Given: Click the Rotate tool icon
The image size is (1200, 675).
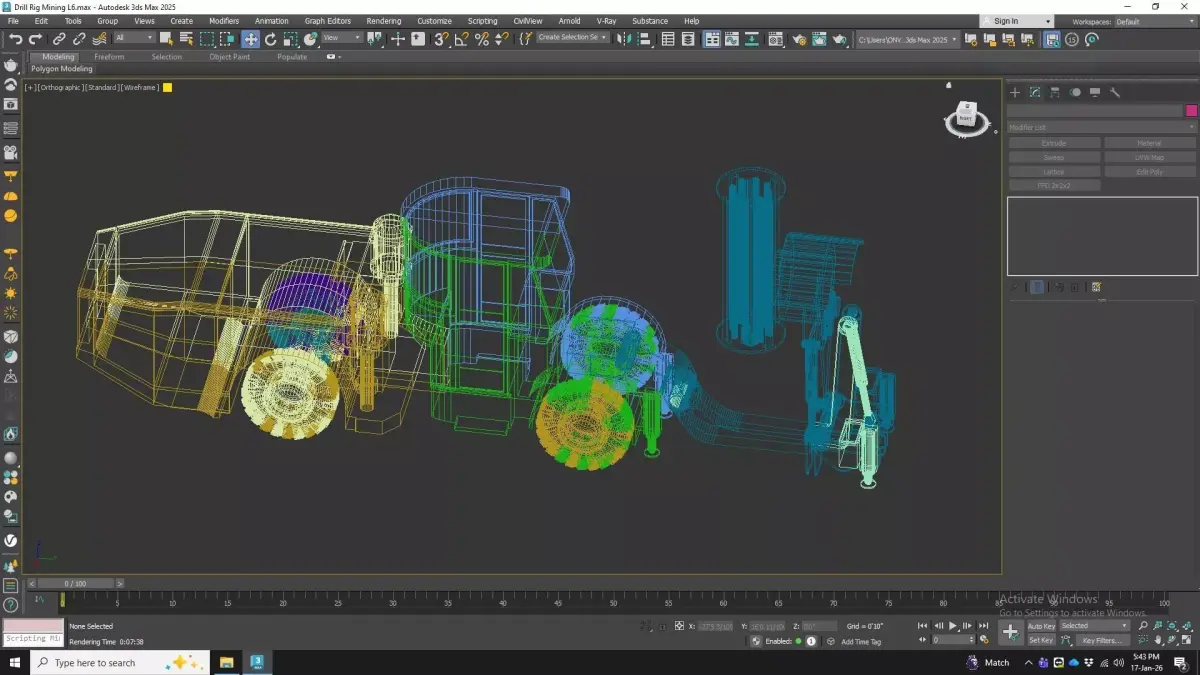Looking at the screenshot, I should click(270, 39).
